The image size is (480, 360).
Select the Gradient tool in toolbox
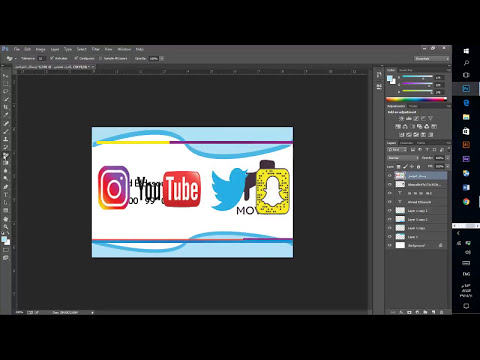point(6,163)
